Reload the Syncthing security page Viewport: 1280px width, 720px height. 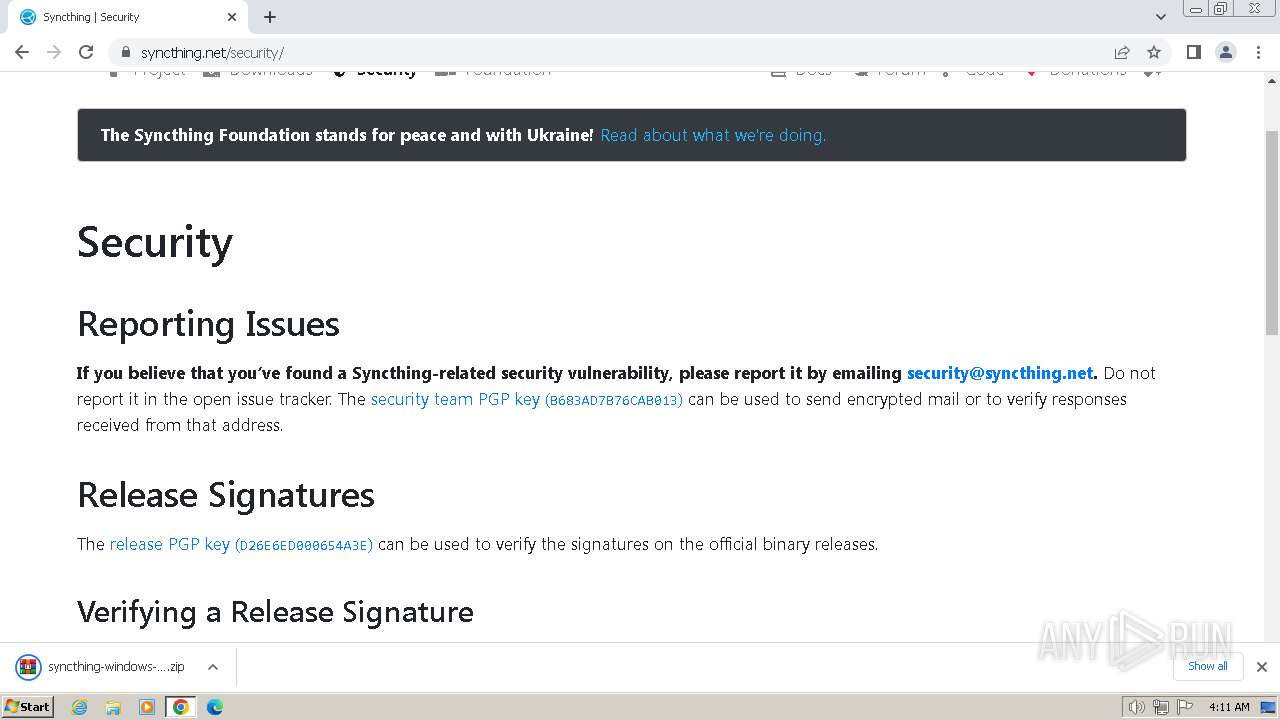point(86,52)
